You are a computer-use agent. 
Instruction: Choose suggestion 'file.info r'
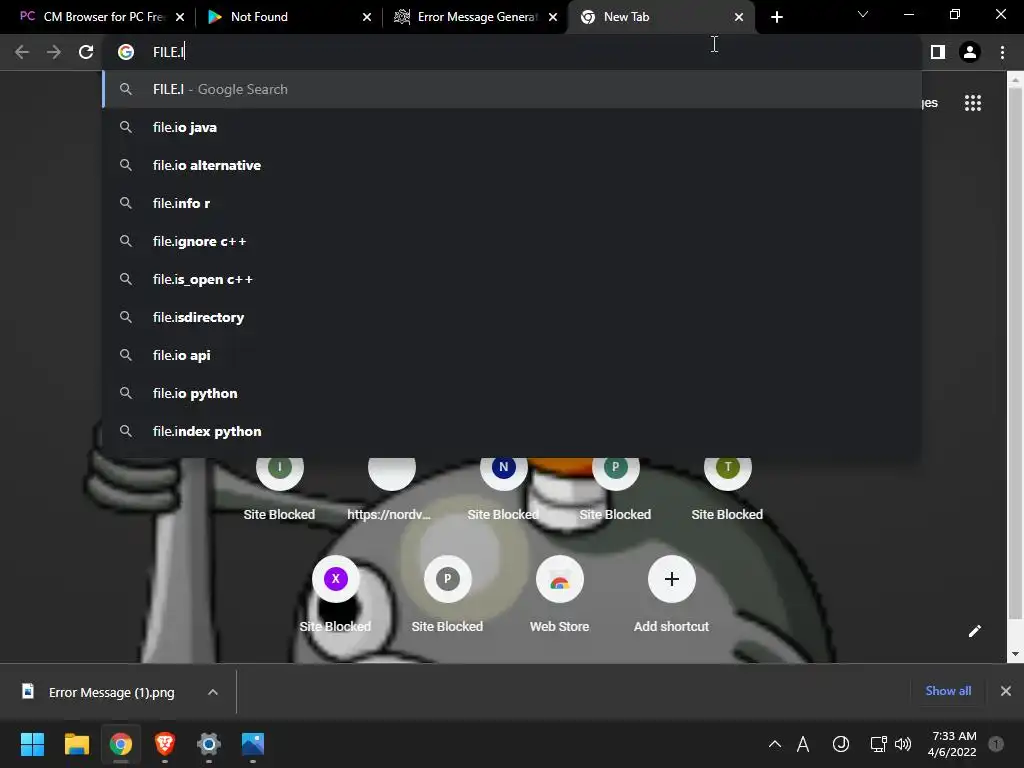coord(512,203)
